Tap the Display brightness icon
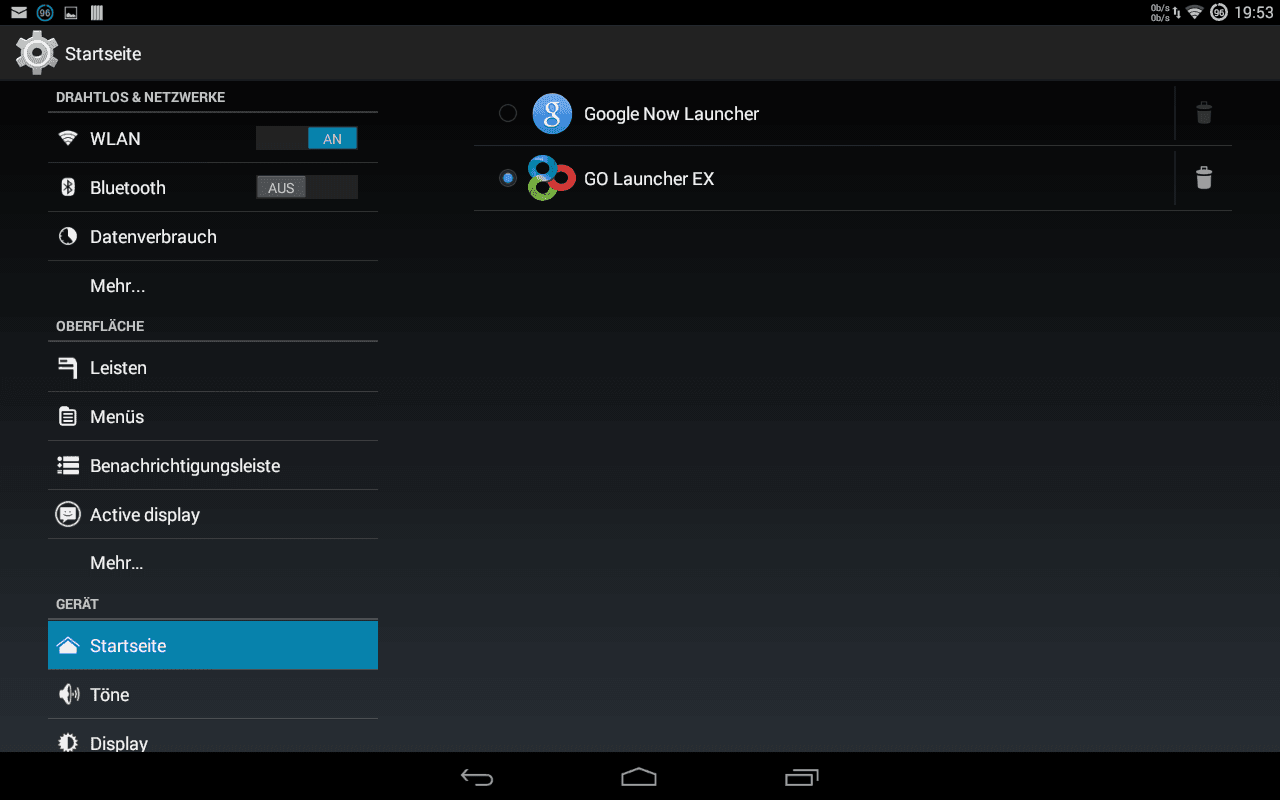 (68, 743)
